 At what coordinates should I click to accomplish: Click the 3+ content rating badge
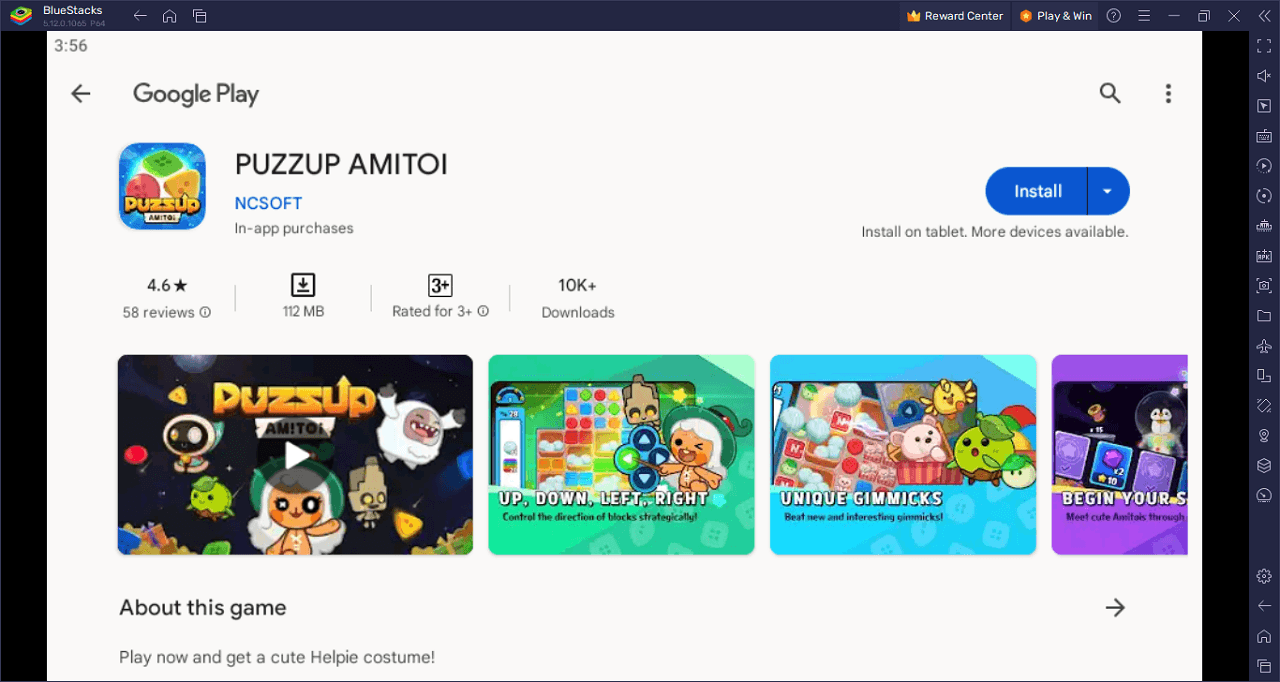(440, 285)
